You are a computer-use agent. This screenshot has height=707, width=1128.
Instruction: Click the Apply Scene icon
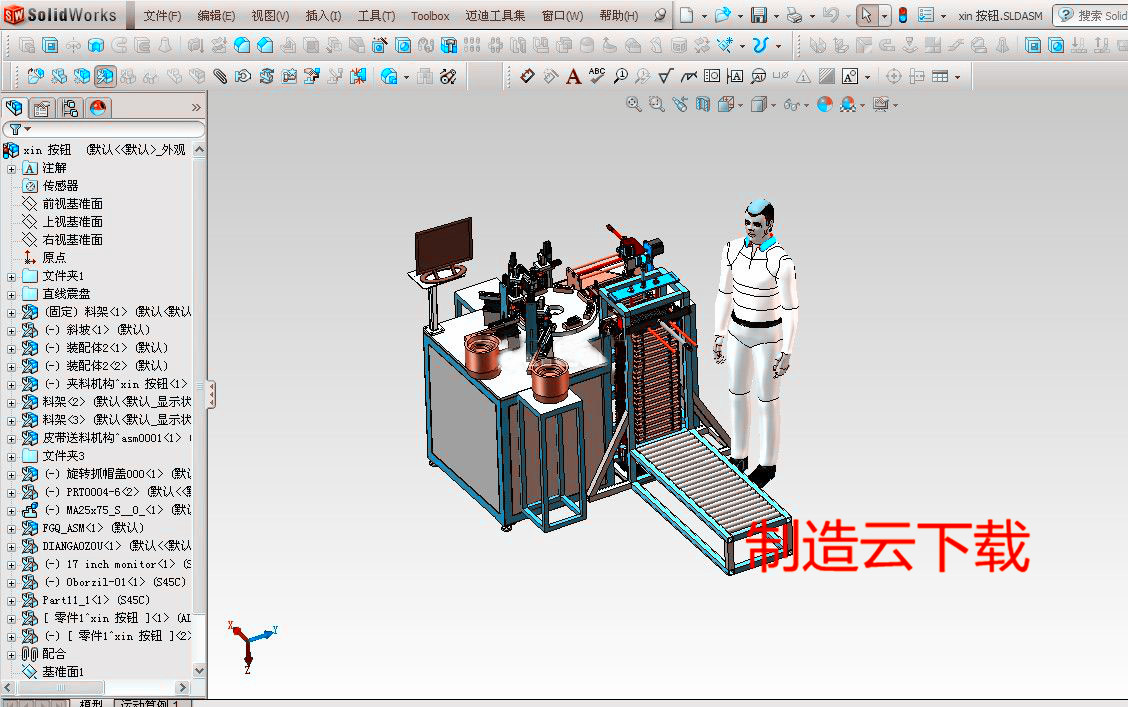[x=846, y=105]
